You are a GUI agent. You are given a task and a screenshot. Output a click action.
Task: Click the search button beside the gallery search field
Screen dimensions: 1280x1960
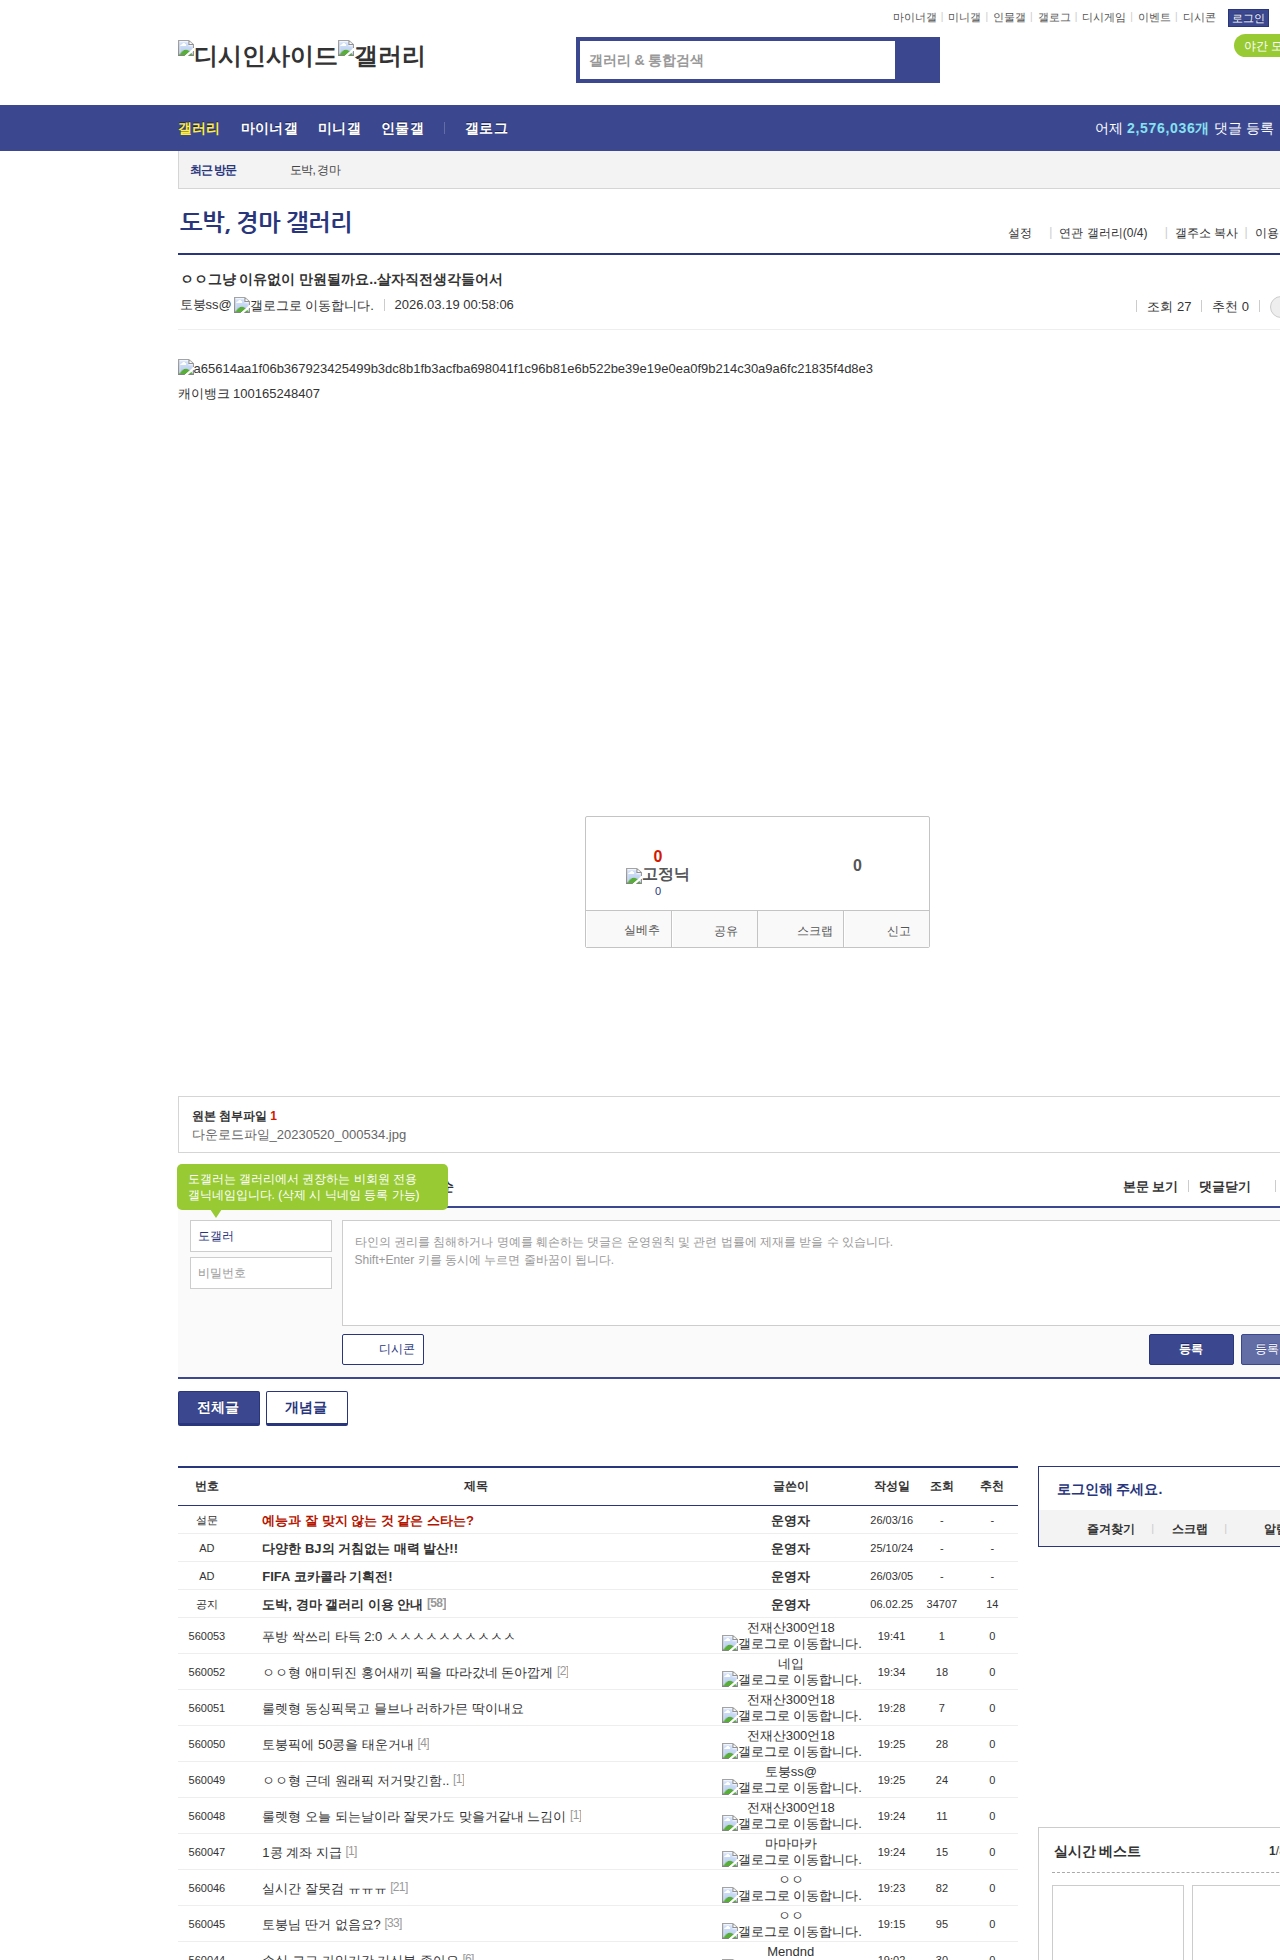[x=917, y=60]
